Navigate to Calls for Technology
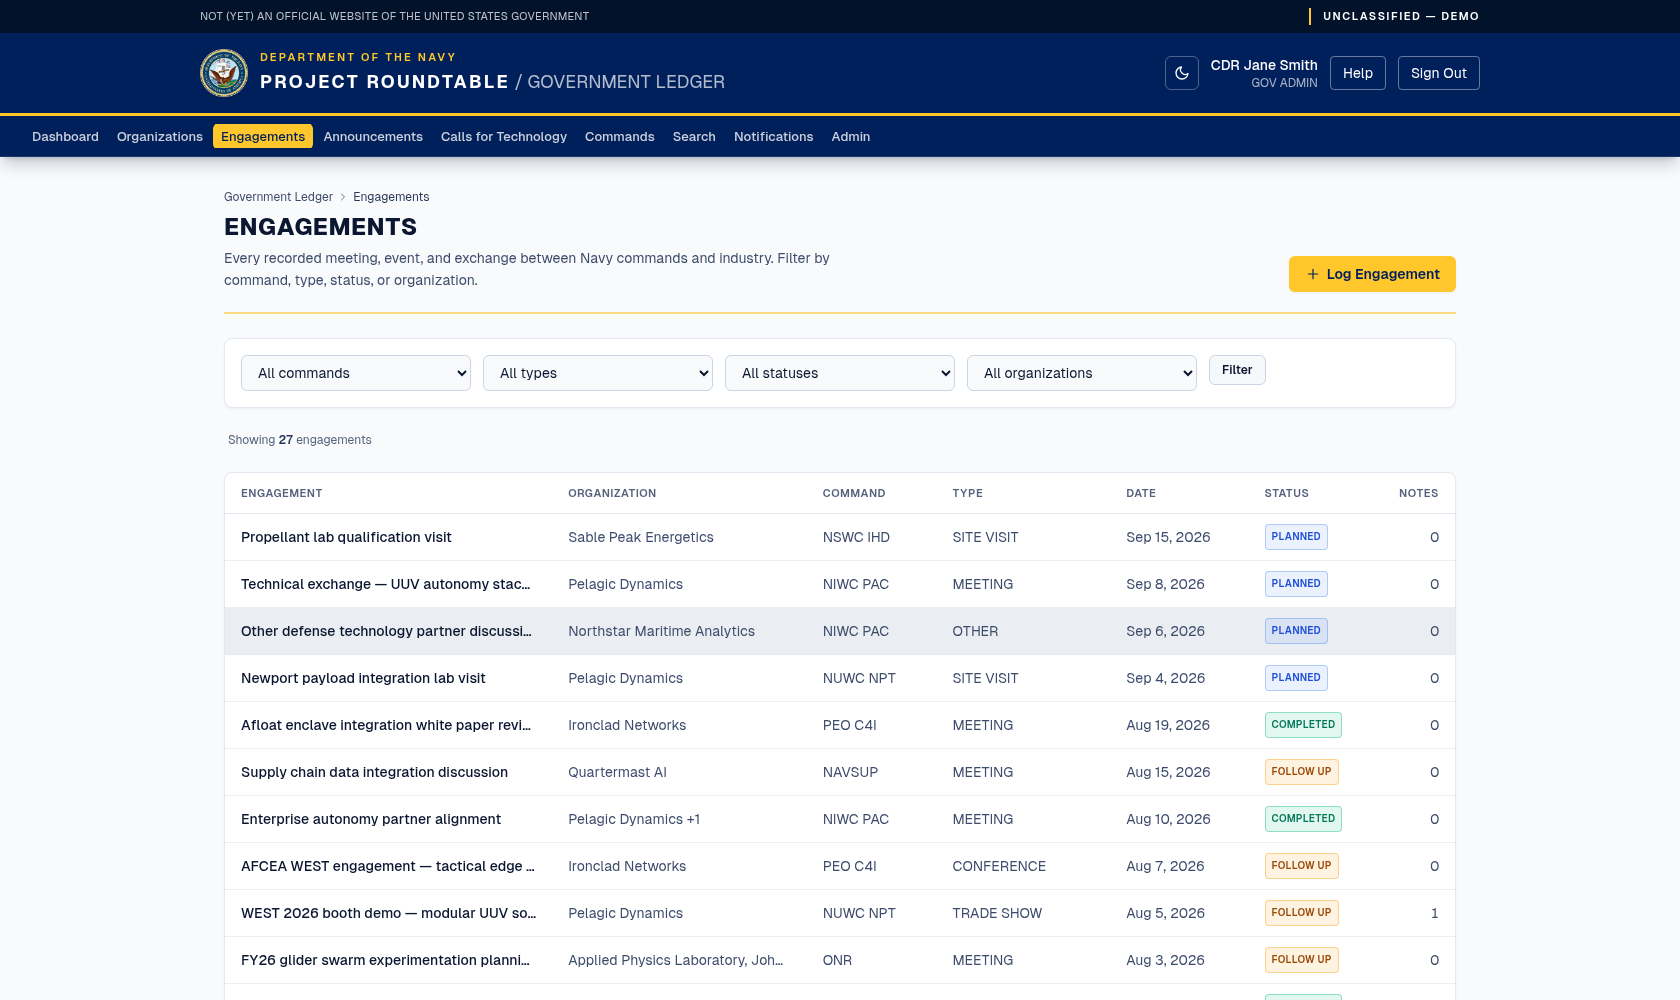This screenshot has width=1680, height=1000. point(504,136)
